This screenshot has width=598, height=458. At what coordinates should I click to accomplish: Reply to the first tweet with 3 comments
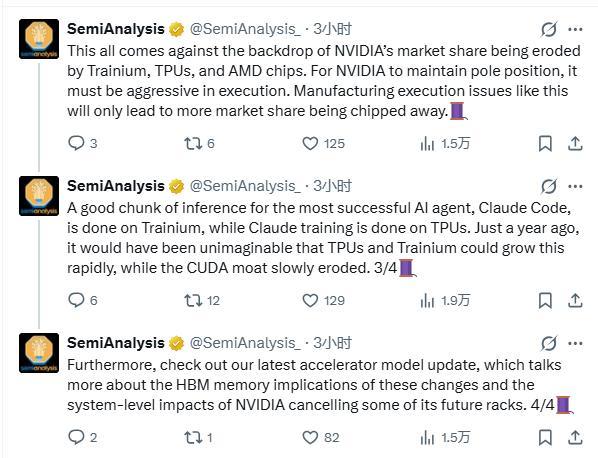82,143
